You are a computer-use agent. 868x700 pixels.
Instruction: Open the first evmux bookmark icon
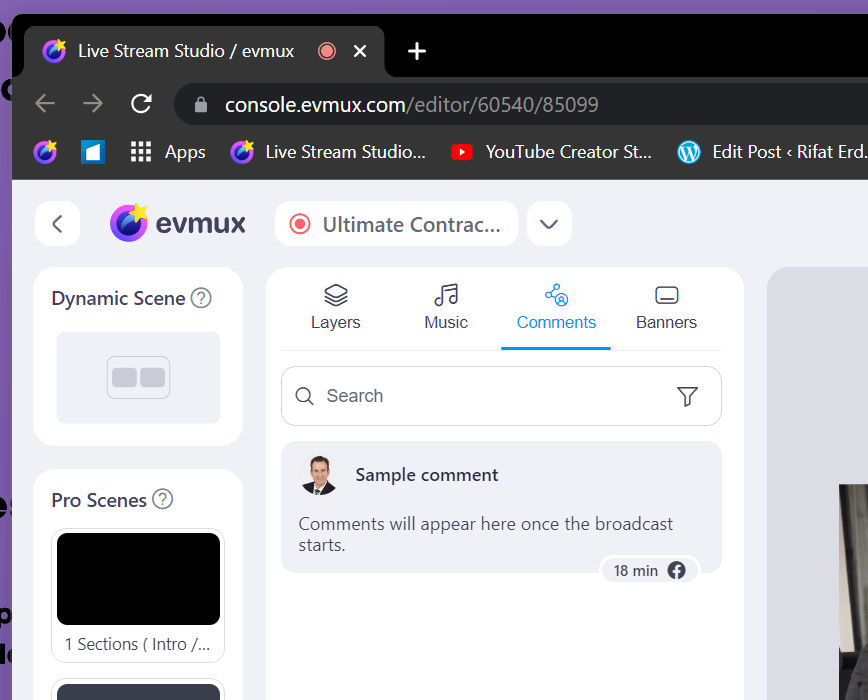tap(45, 152)
